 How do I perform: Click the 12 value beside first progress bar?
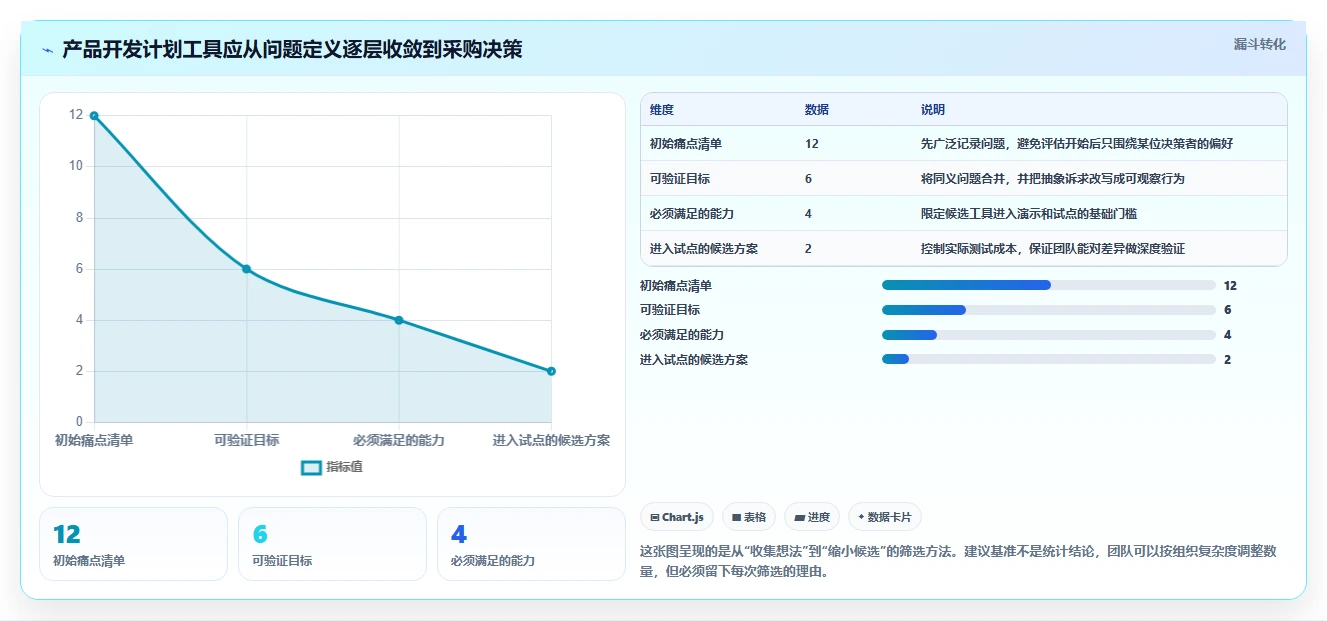[1230, 285]
